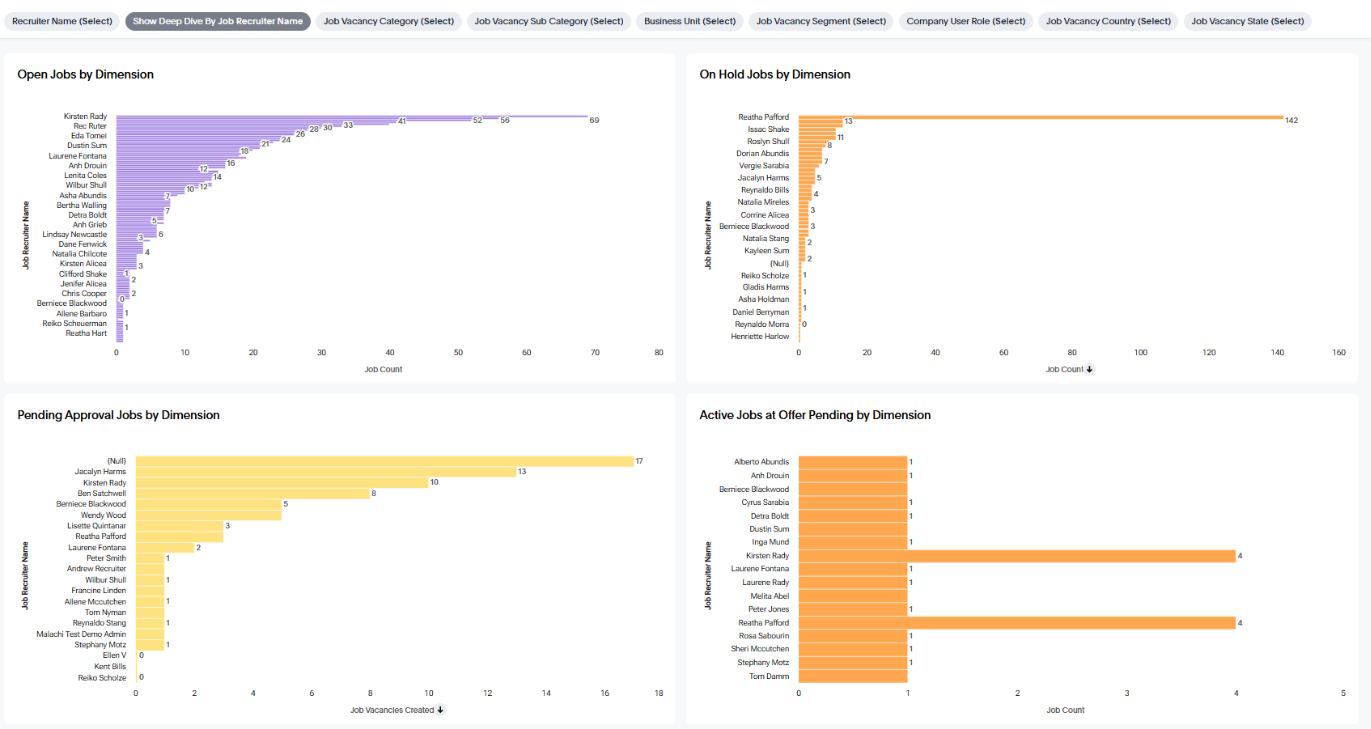Open the Job Vacancy State filter
1371x729 pixels.
click(1246, 20)
